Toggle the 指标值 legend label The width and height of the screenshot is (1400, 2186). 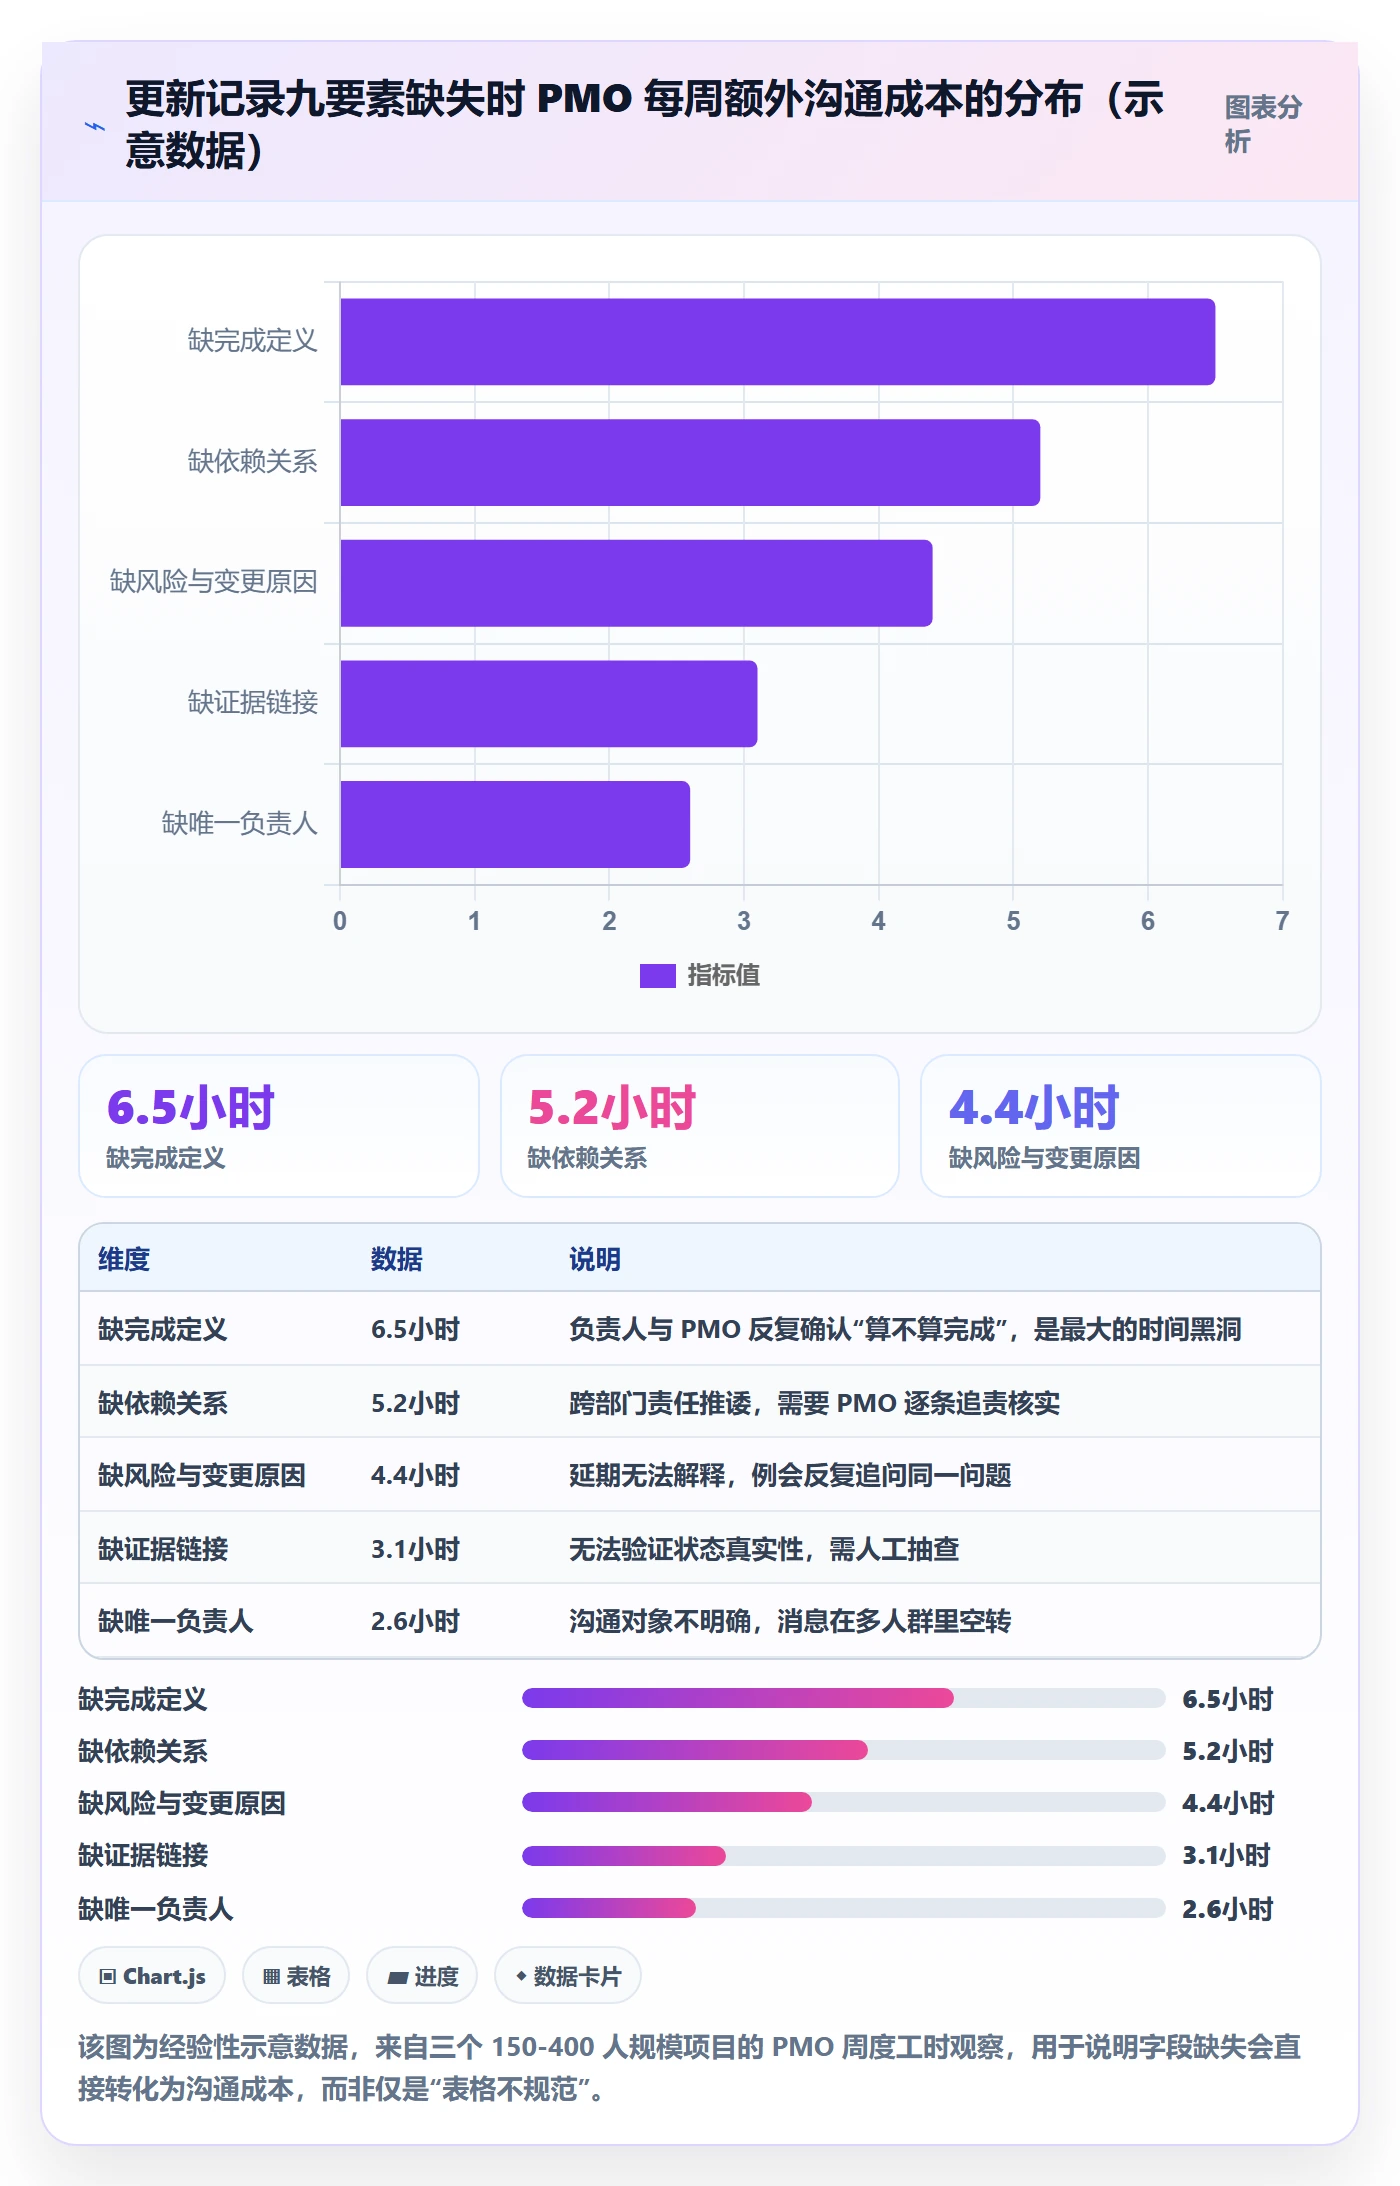tap(723, 975)
